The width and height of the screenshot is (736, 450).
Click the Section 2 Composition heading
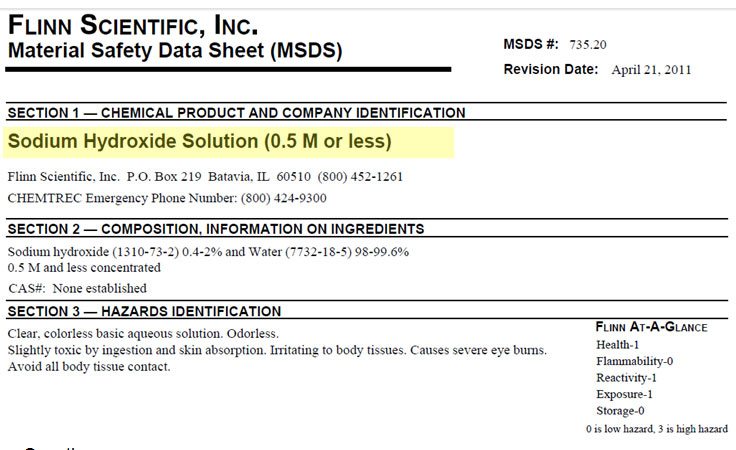coord(216,229)
